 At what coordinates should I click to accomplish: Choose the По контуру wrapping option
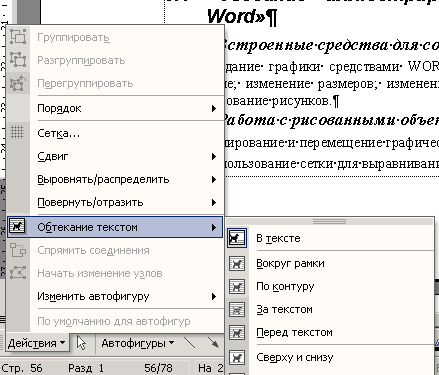[330, 286]
